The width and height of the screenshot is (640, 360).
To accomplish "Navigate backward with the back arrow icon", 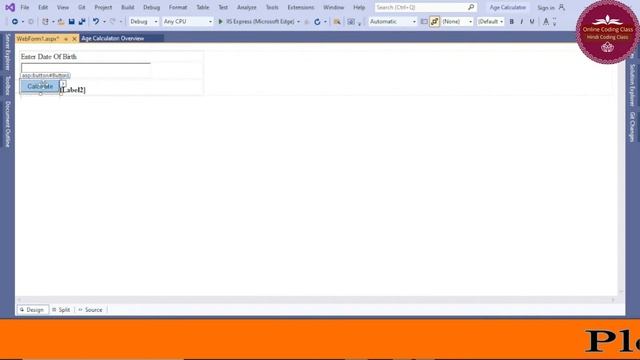I will coord(14,22).
